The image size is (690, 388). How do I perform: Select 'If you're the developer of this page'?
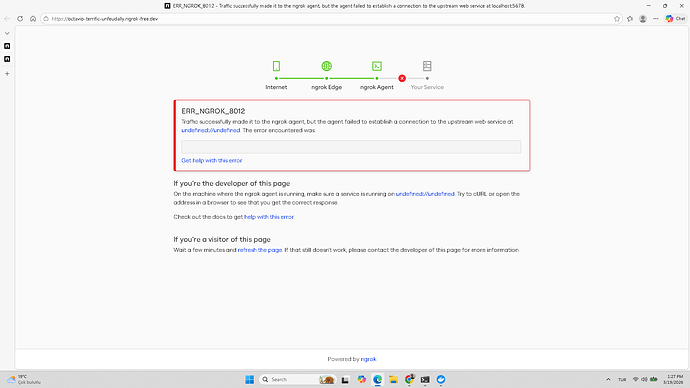pyautogui.click(x=231, y=183)
